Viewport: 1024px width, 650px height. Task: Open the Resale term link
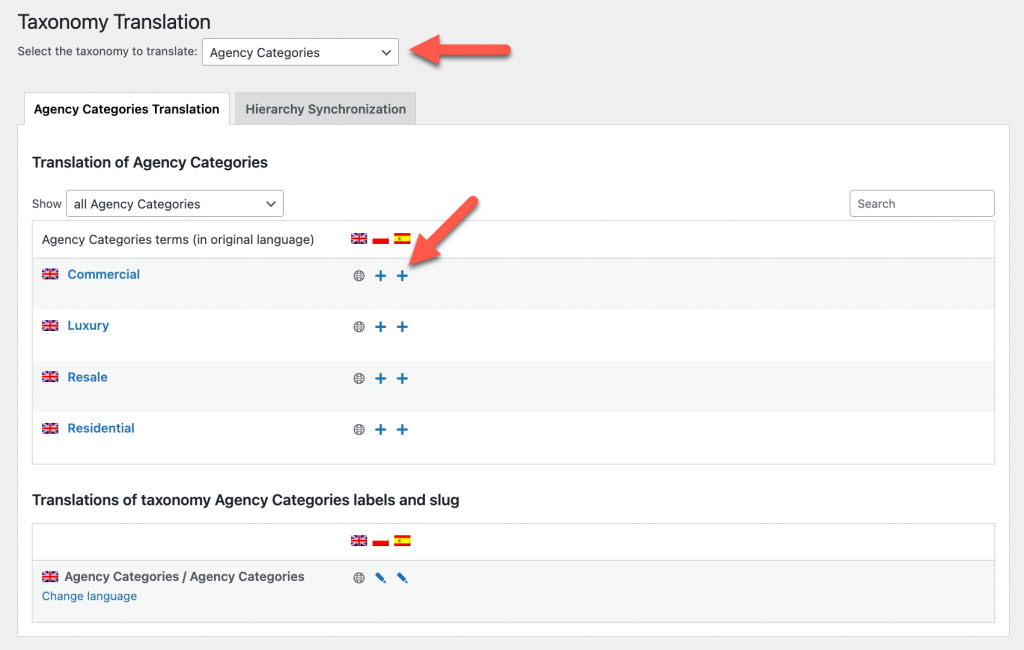click(88, 377)
